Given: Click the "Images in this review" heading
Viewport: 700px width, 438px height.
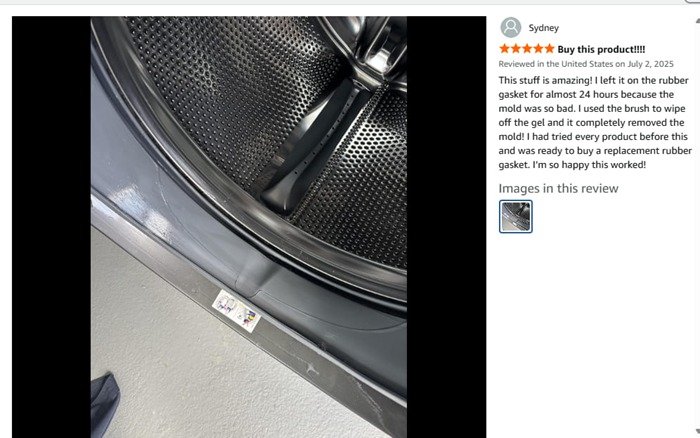Looking at the screenshot, I should (x=558, y=188).
